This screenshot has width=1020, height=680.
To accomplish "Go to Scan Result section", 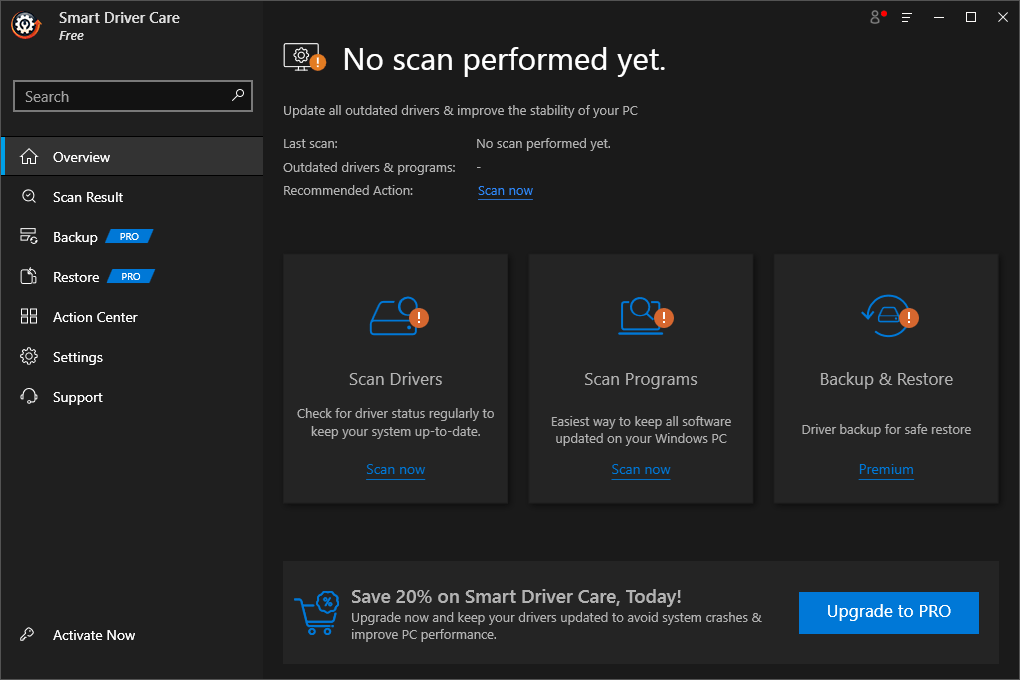I will [133, 197].
